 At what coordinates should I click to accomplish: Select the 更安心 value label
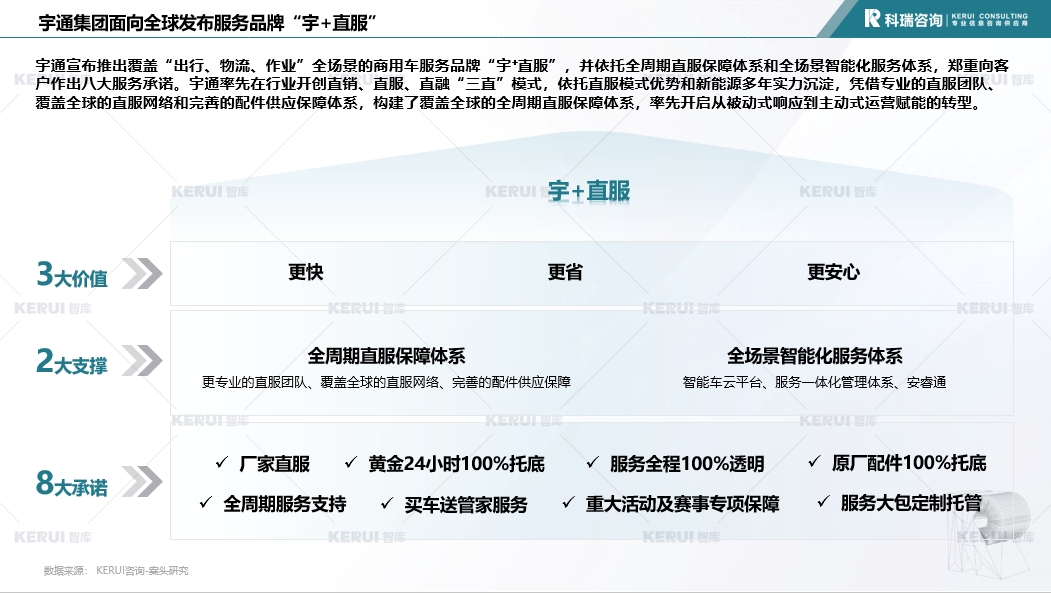(x=833, y=272)
